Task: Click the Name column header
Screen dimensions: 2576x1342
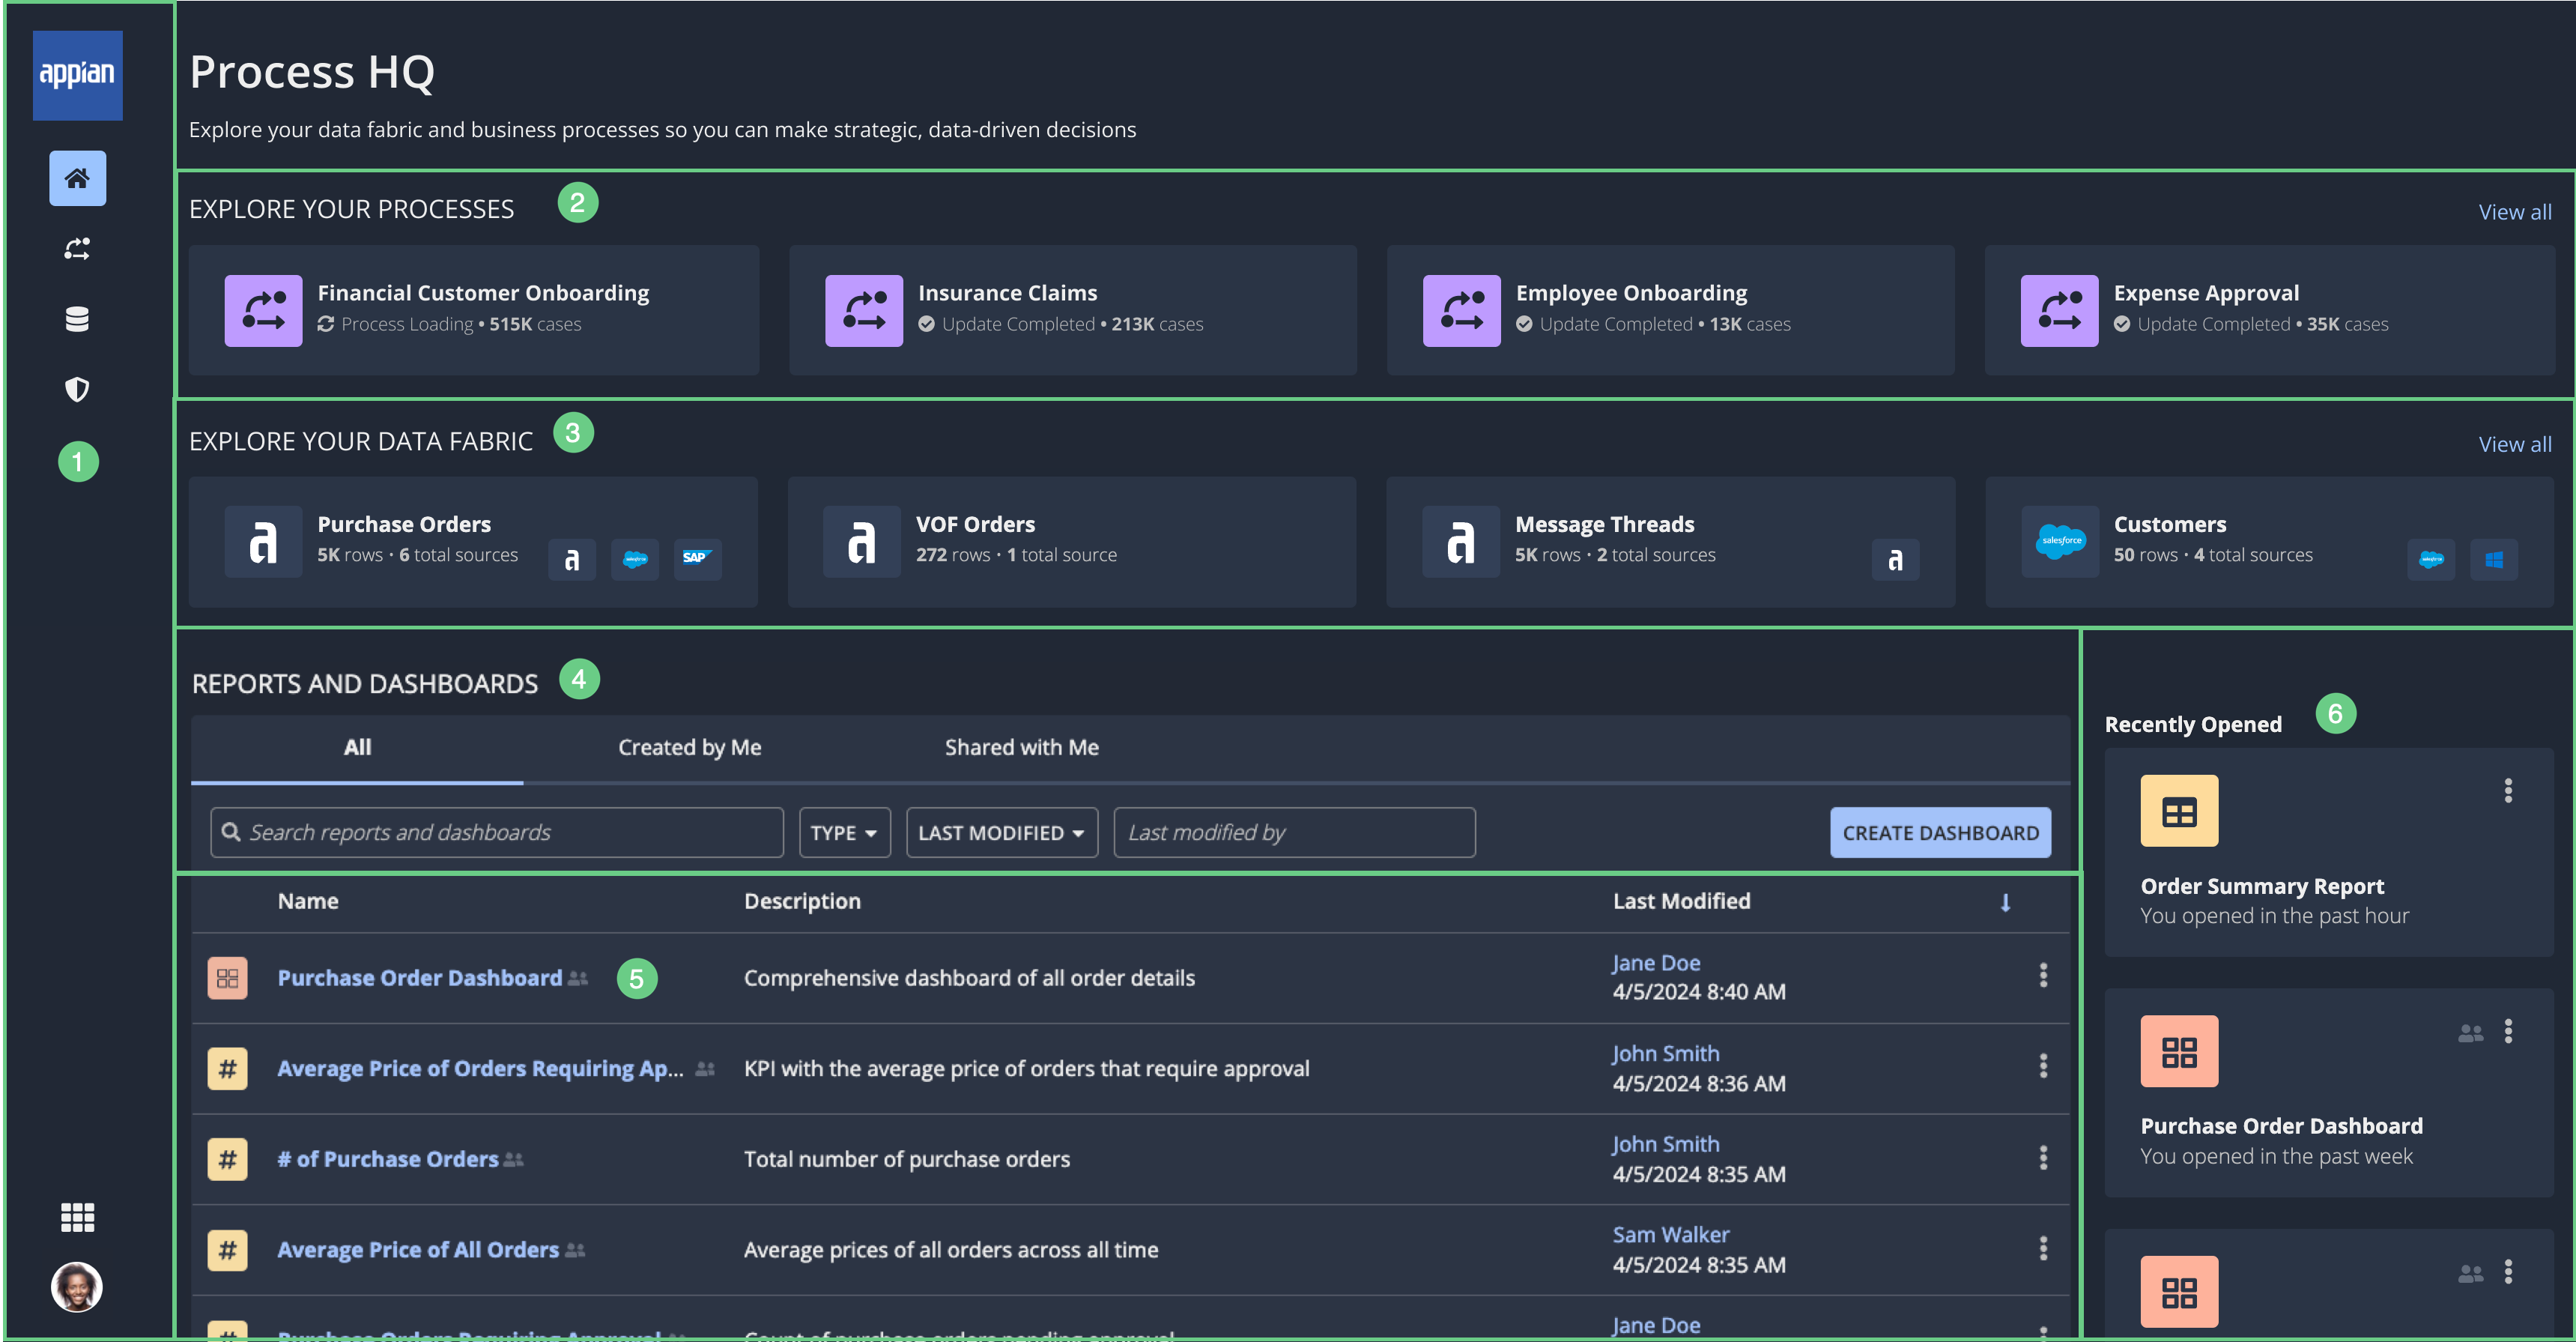Action: coord(308,901)
